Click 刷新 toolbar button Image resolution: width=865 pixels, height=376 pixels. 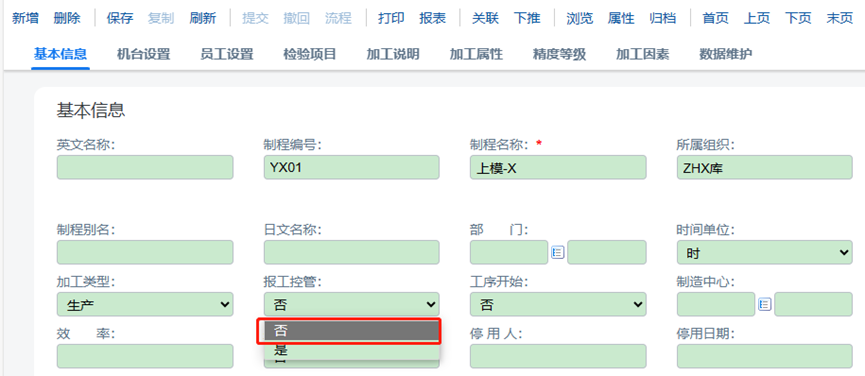click(x=202, y=18)
